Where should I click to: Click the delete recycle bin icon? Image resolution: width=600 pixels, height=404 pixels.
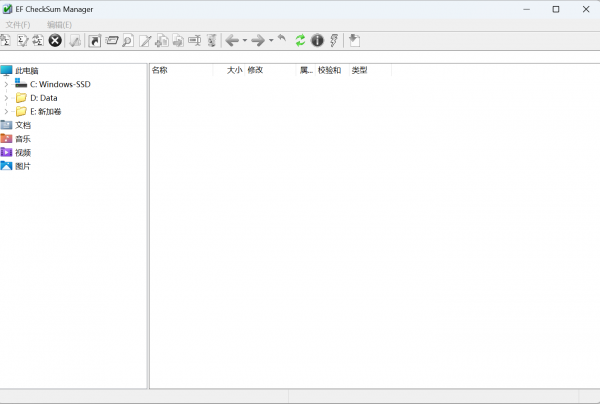(212, 41)
